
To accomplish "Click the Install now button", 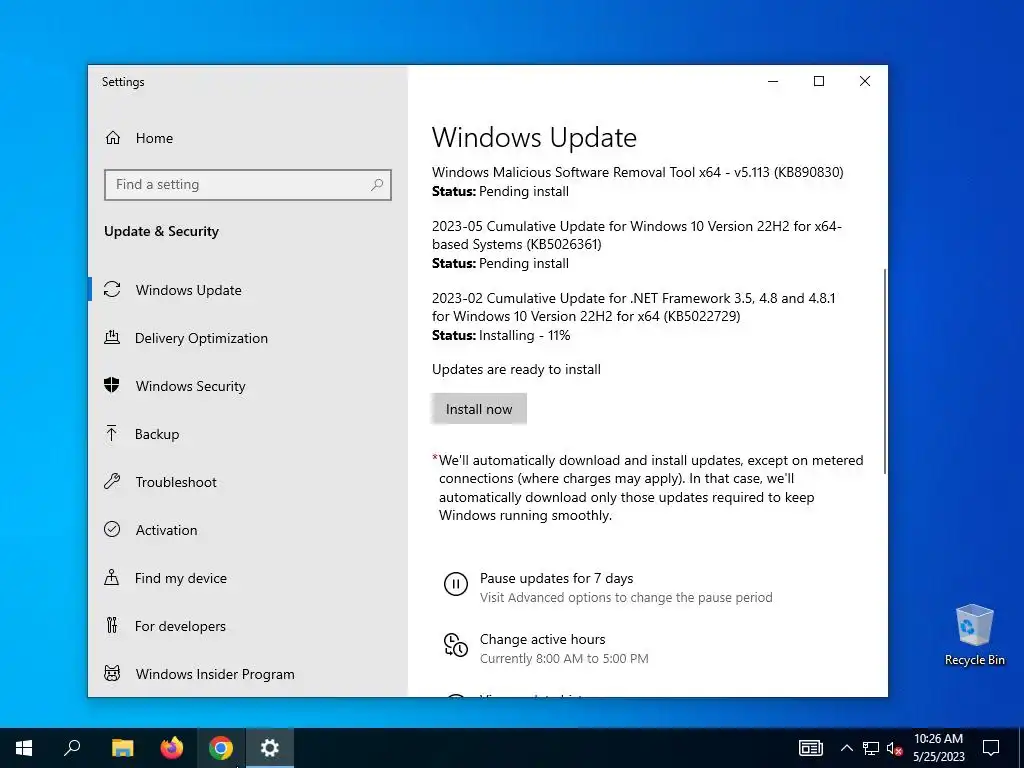I will (x=479, y=409).
